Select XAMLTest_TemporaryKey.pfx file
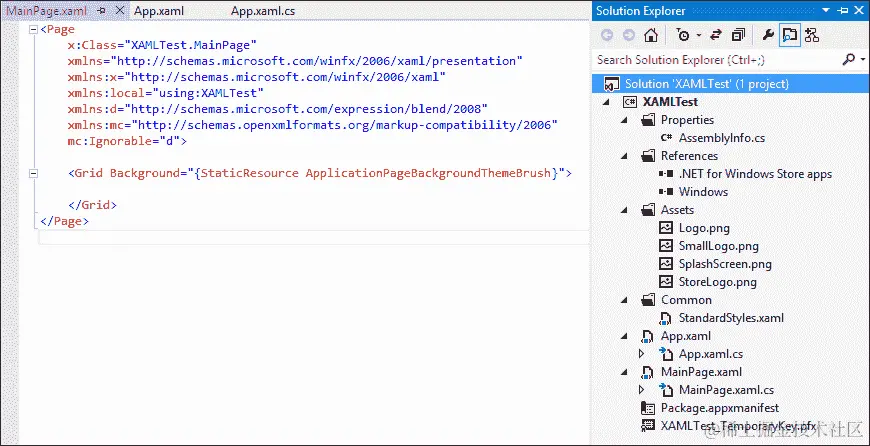 click(x=739, y=426)
